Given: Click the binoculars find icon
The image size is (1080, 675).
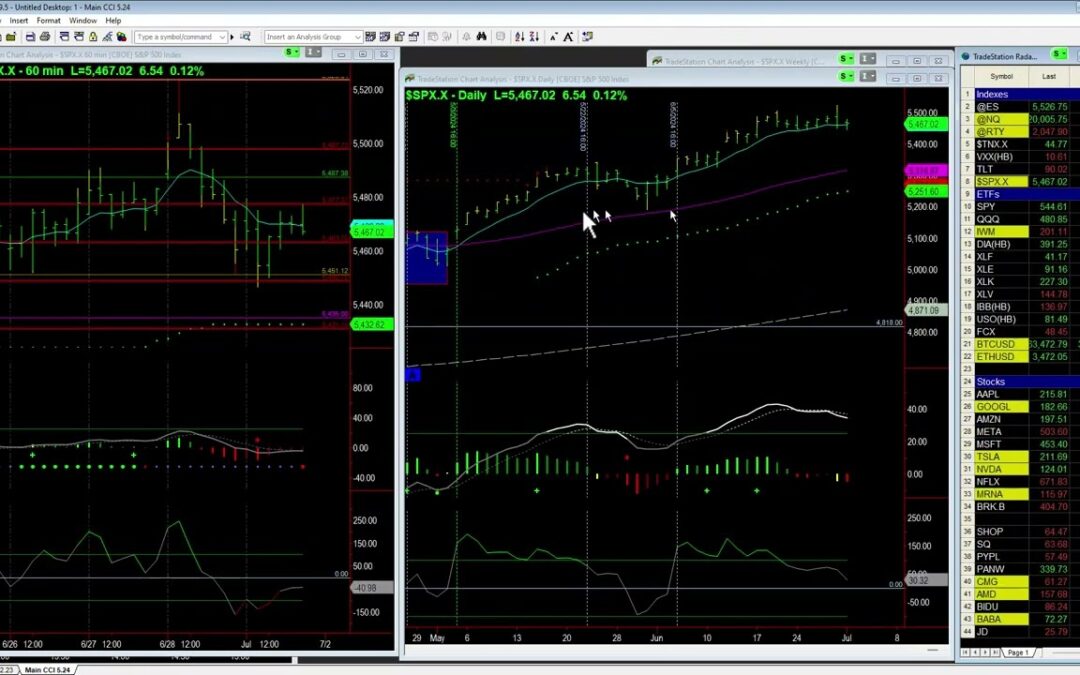Looking at the screenshot, I should pos(481,37).
